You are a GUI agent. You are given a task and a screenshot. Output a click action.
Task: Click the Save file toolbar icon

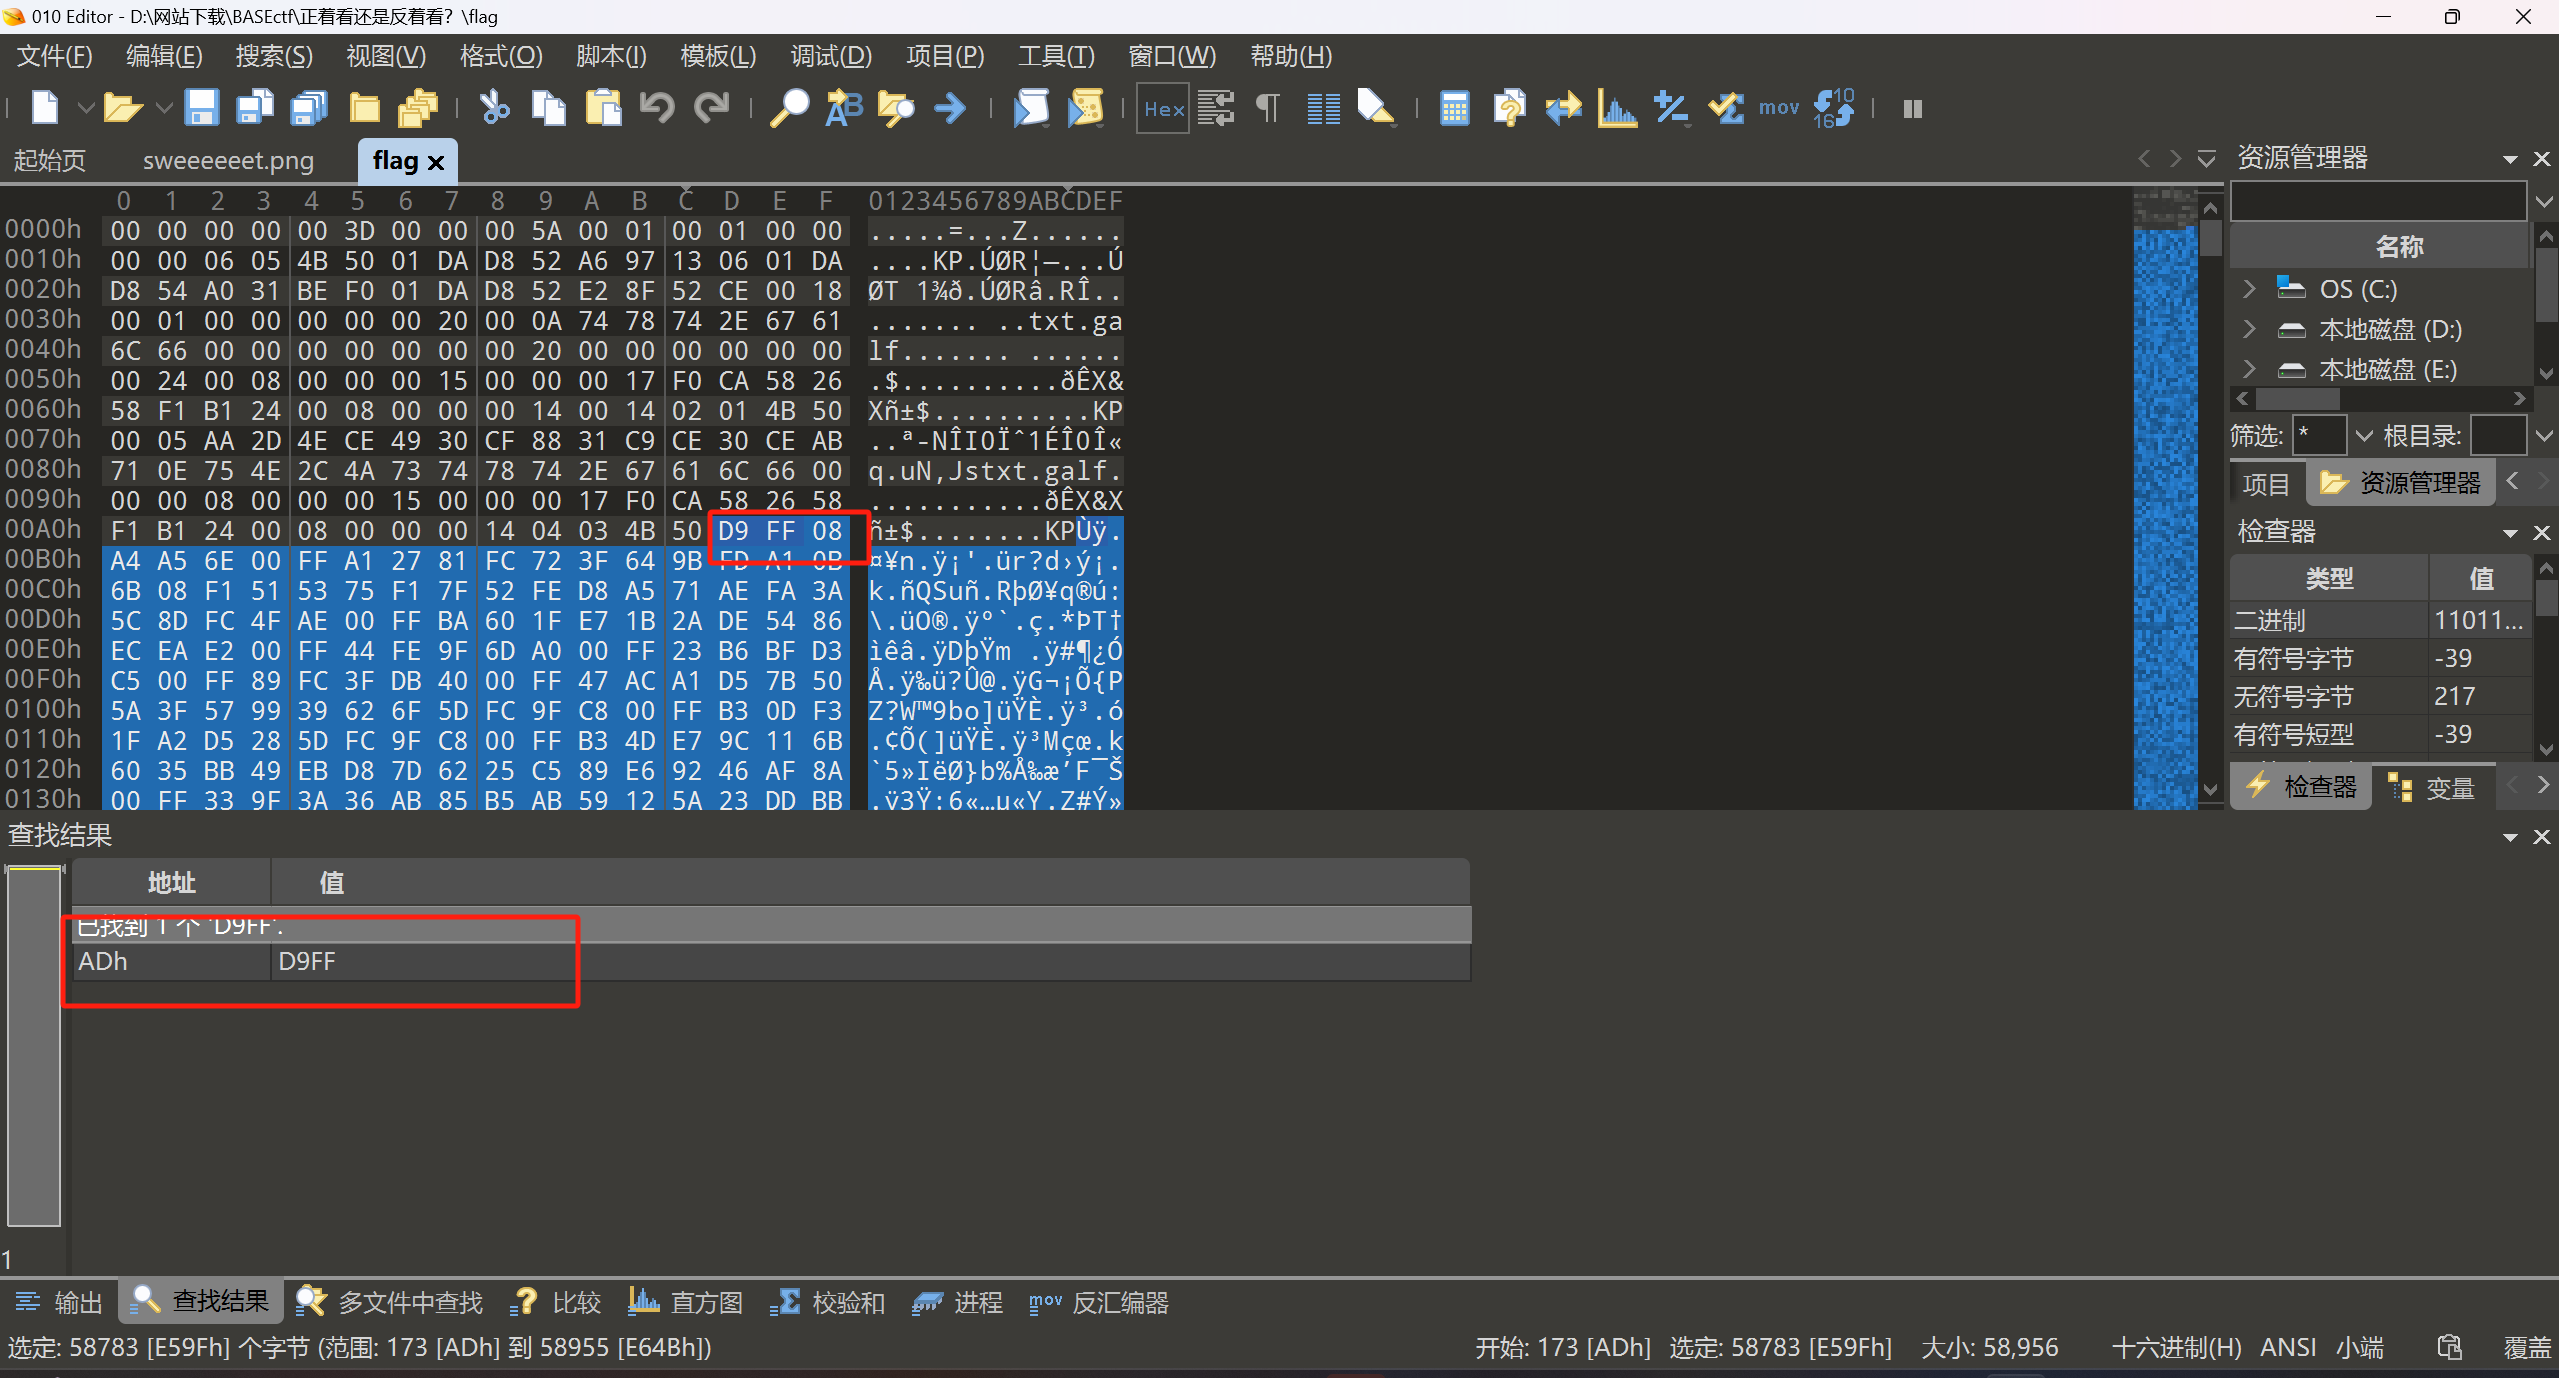(x=201, y=108)
